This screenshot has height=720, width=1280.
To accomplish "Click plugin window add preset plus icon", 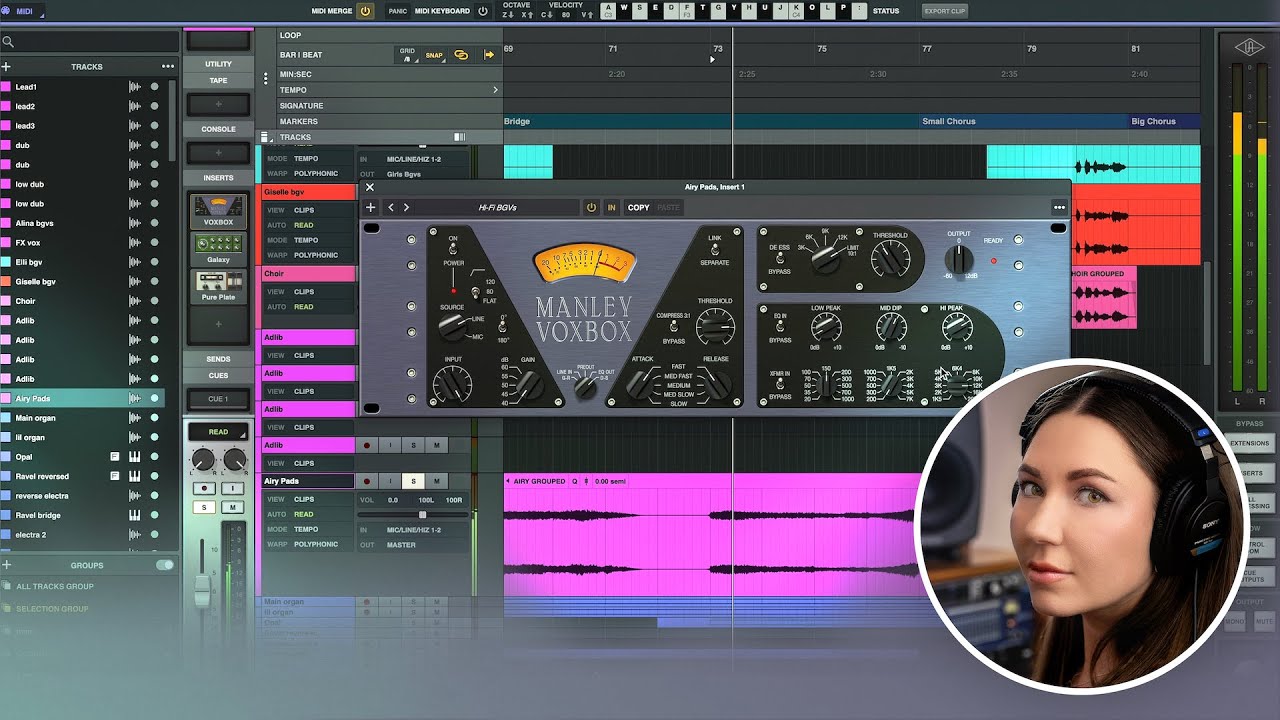I will pos(371,207).
